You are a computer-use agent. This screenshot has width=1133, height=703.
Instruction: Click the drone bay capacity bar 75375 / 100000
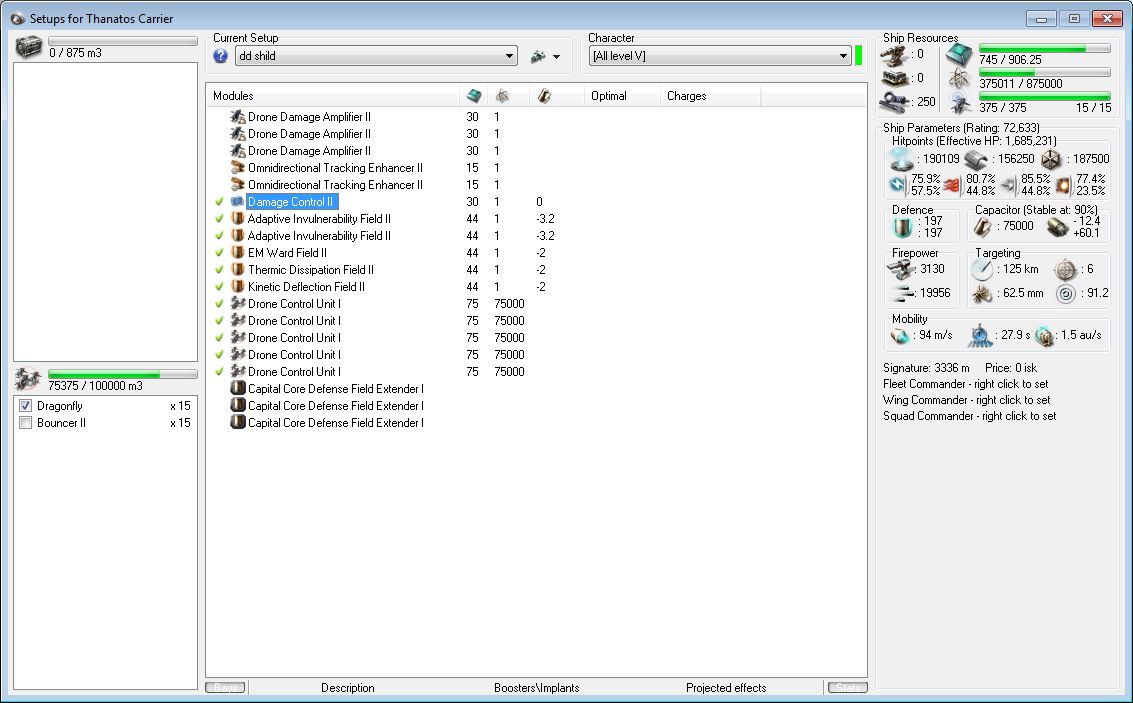tap(122, 374)
